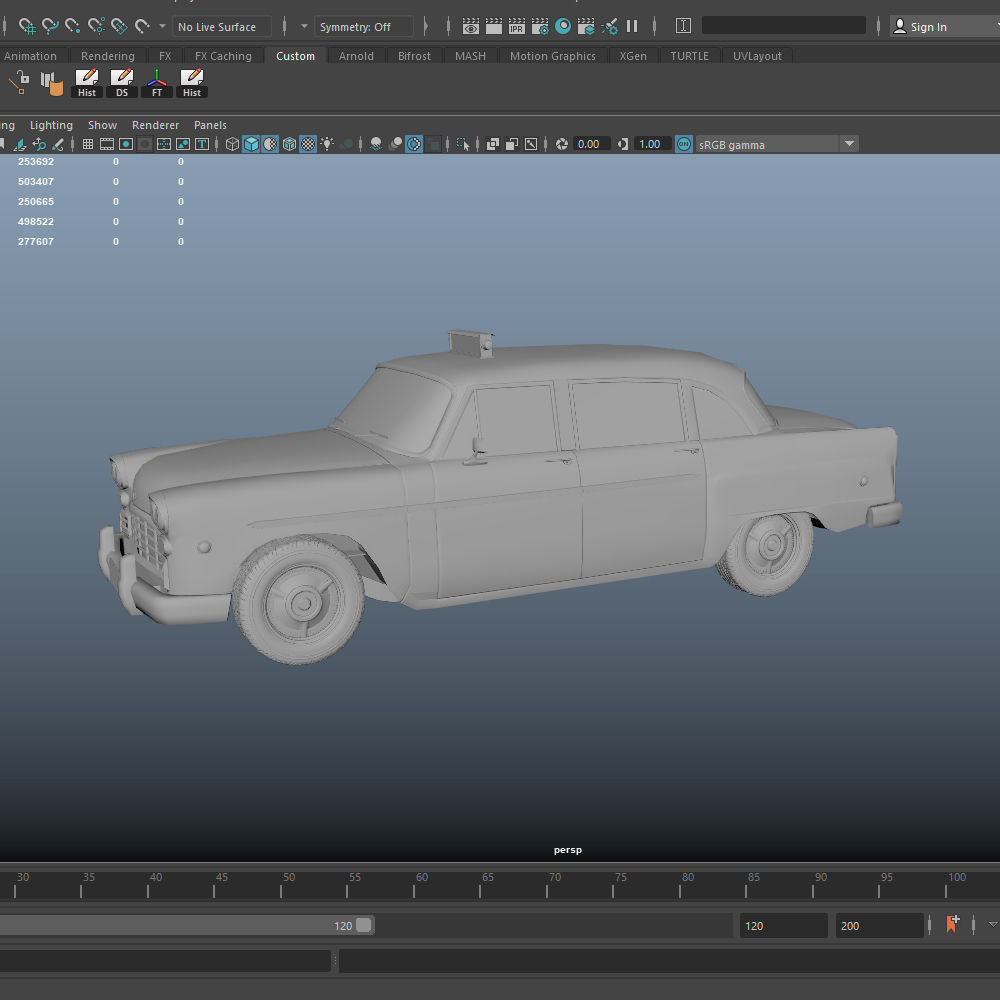Click the unlock joint shelf icon

[20, 82]
